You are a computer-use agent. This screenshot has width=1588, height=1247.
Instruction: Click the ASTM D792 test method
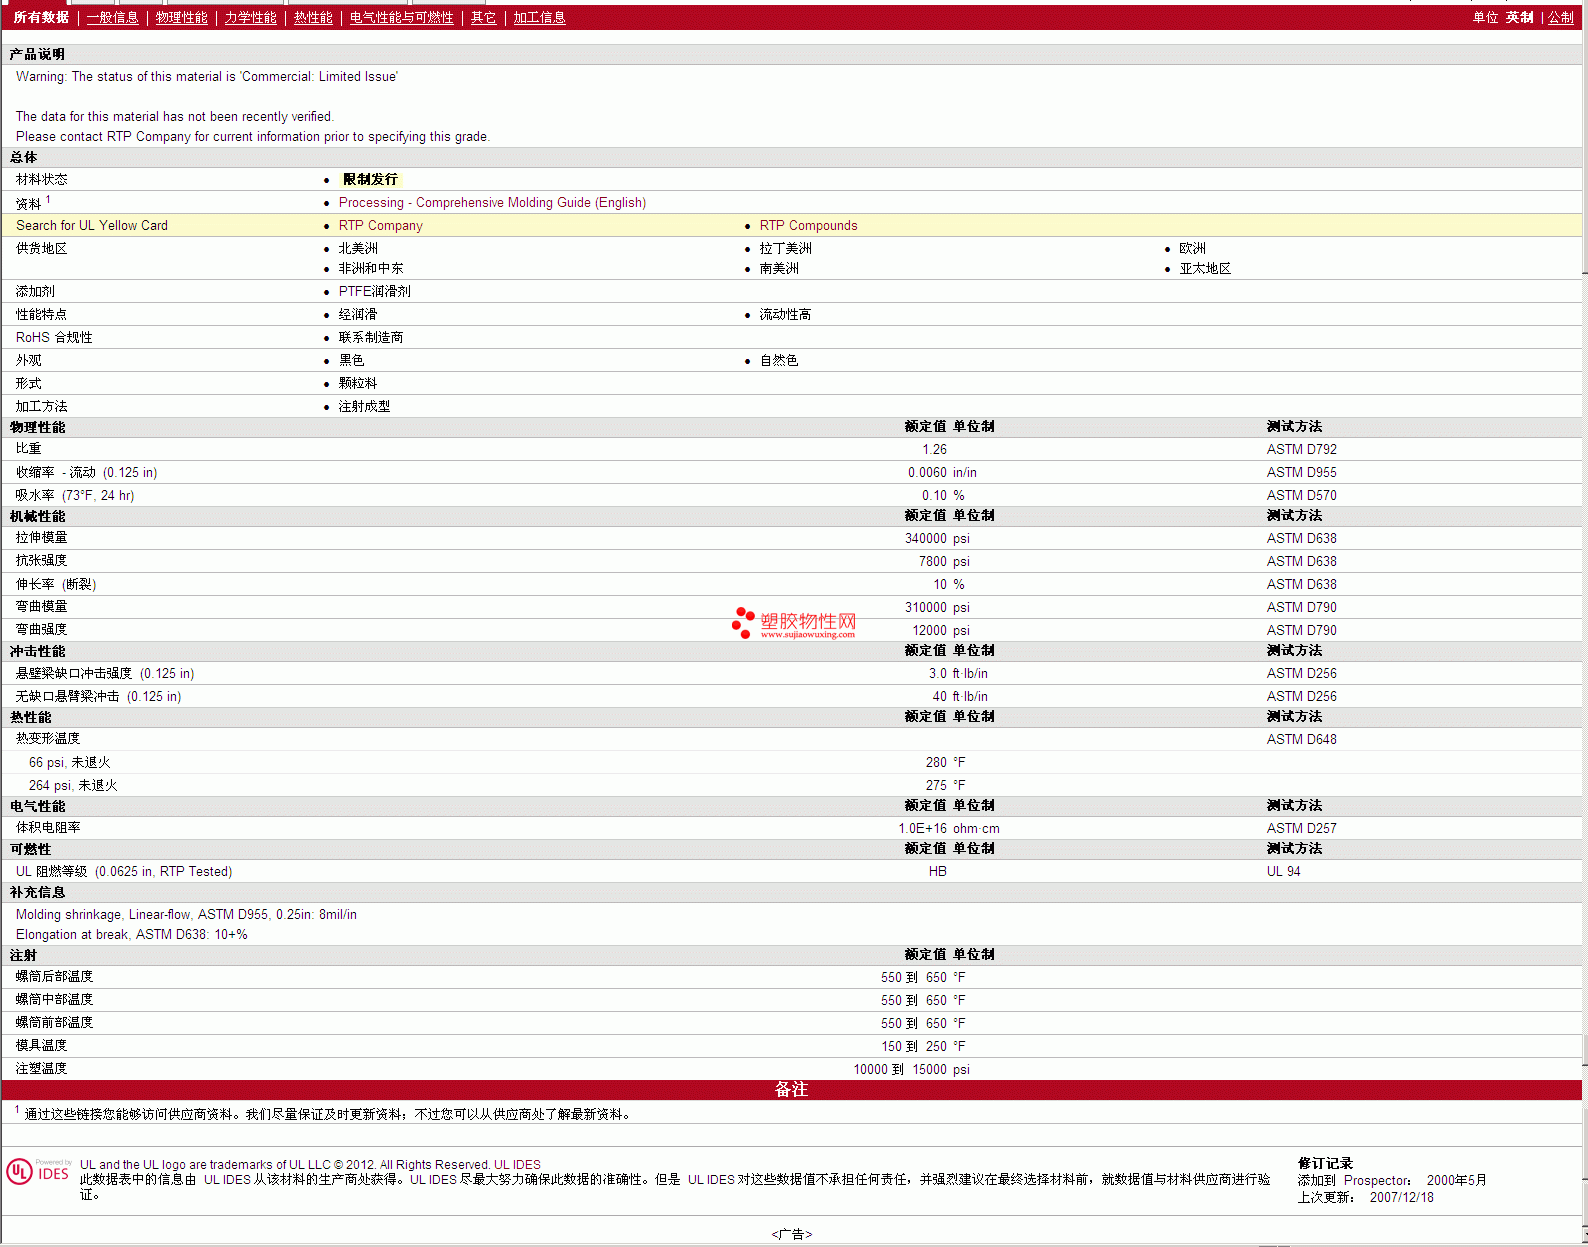click(x=1301, y=450)
